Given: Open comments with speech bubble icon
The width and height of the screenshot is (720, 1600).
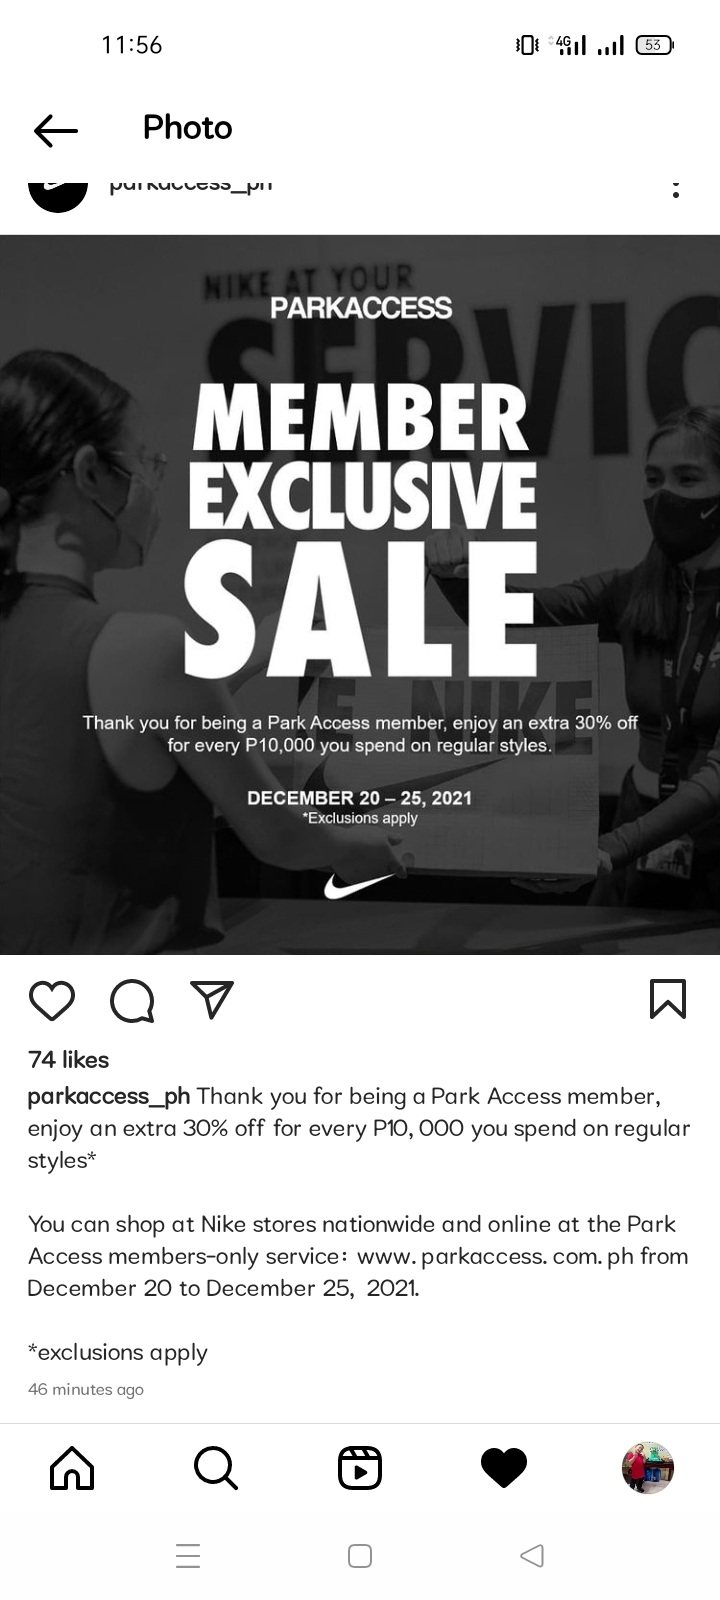Looking at the screenshot, I should point(132,1000).
